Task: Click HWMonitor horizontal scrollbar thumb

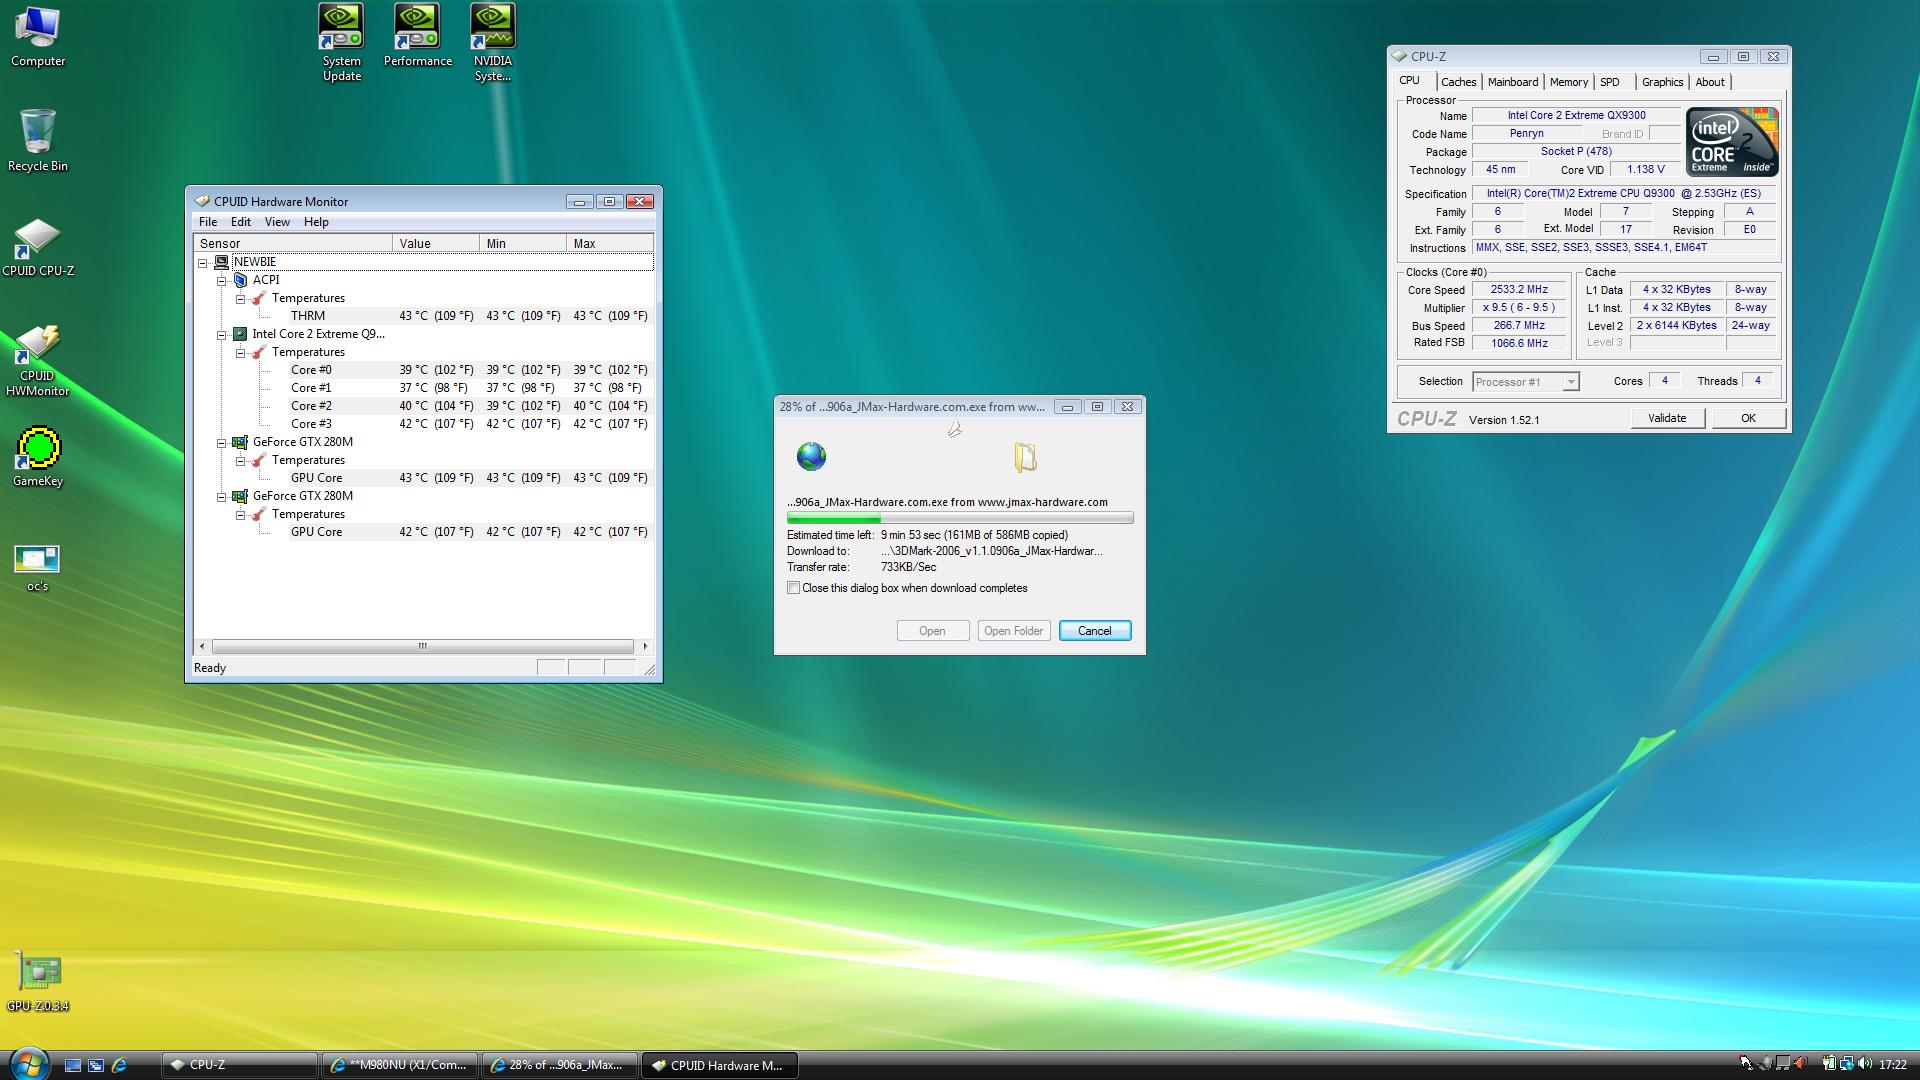Action: (422, 646)
